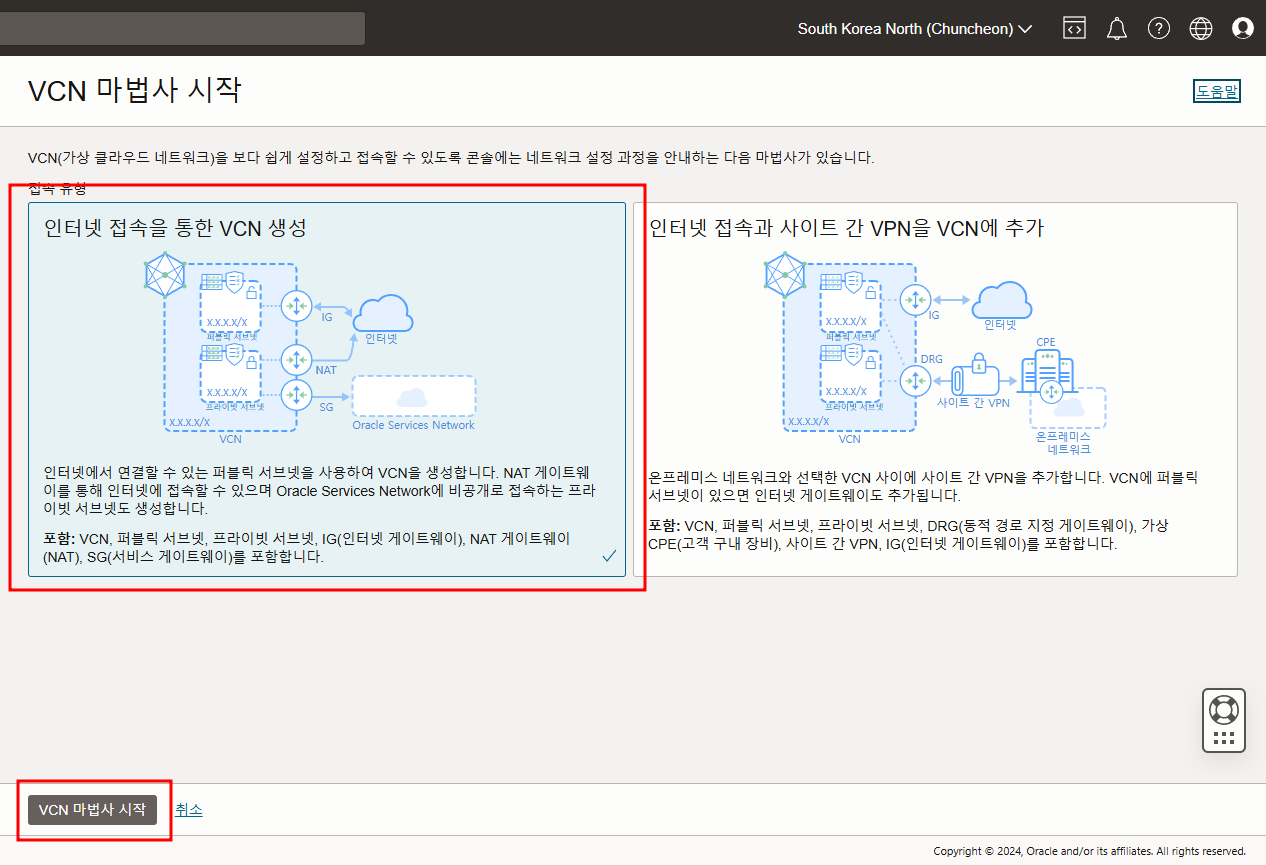Image resolution: width=1266 pixels, height=865 pixels.
Task: Select the 인터넷 접속을 통한 VCN 생성 card
Action: 327,390
